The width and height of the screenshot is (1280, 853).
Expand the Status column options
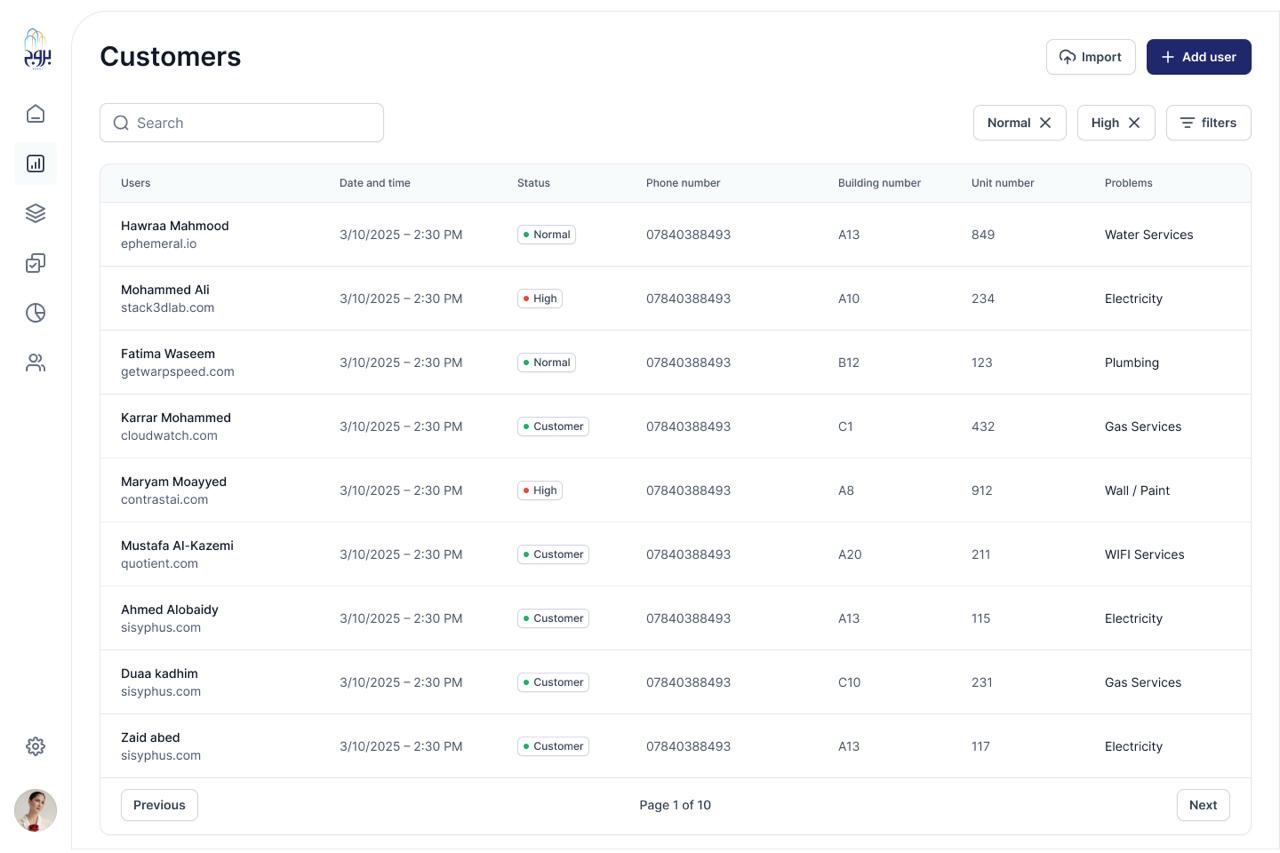[x=533, y=183]
